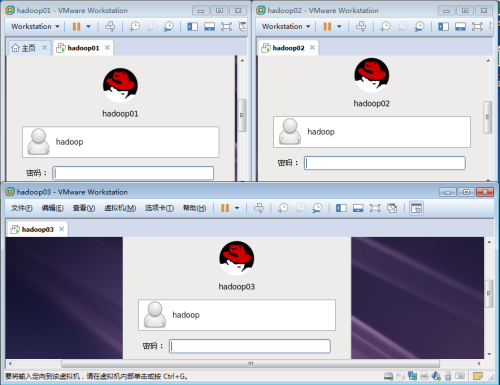Expand power options arrow in hadoop01 window
Viewport: 500px width, 385px height.
(89, 26)
